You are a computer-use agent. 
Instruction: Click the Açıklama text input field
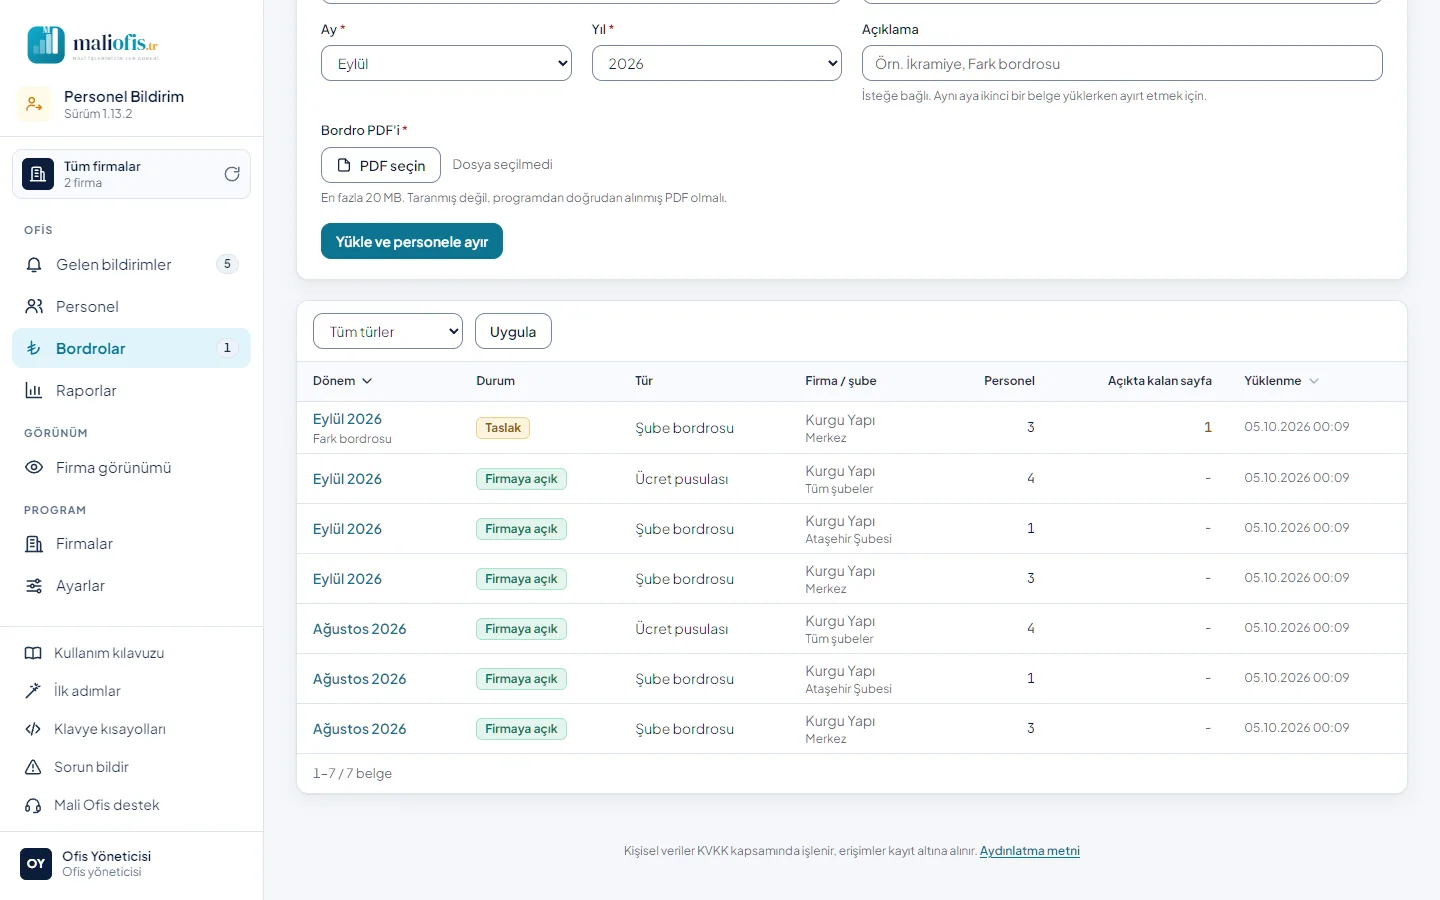(1122, 63)
